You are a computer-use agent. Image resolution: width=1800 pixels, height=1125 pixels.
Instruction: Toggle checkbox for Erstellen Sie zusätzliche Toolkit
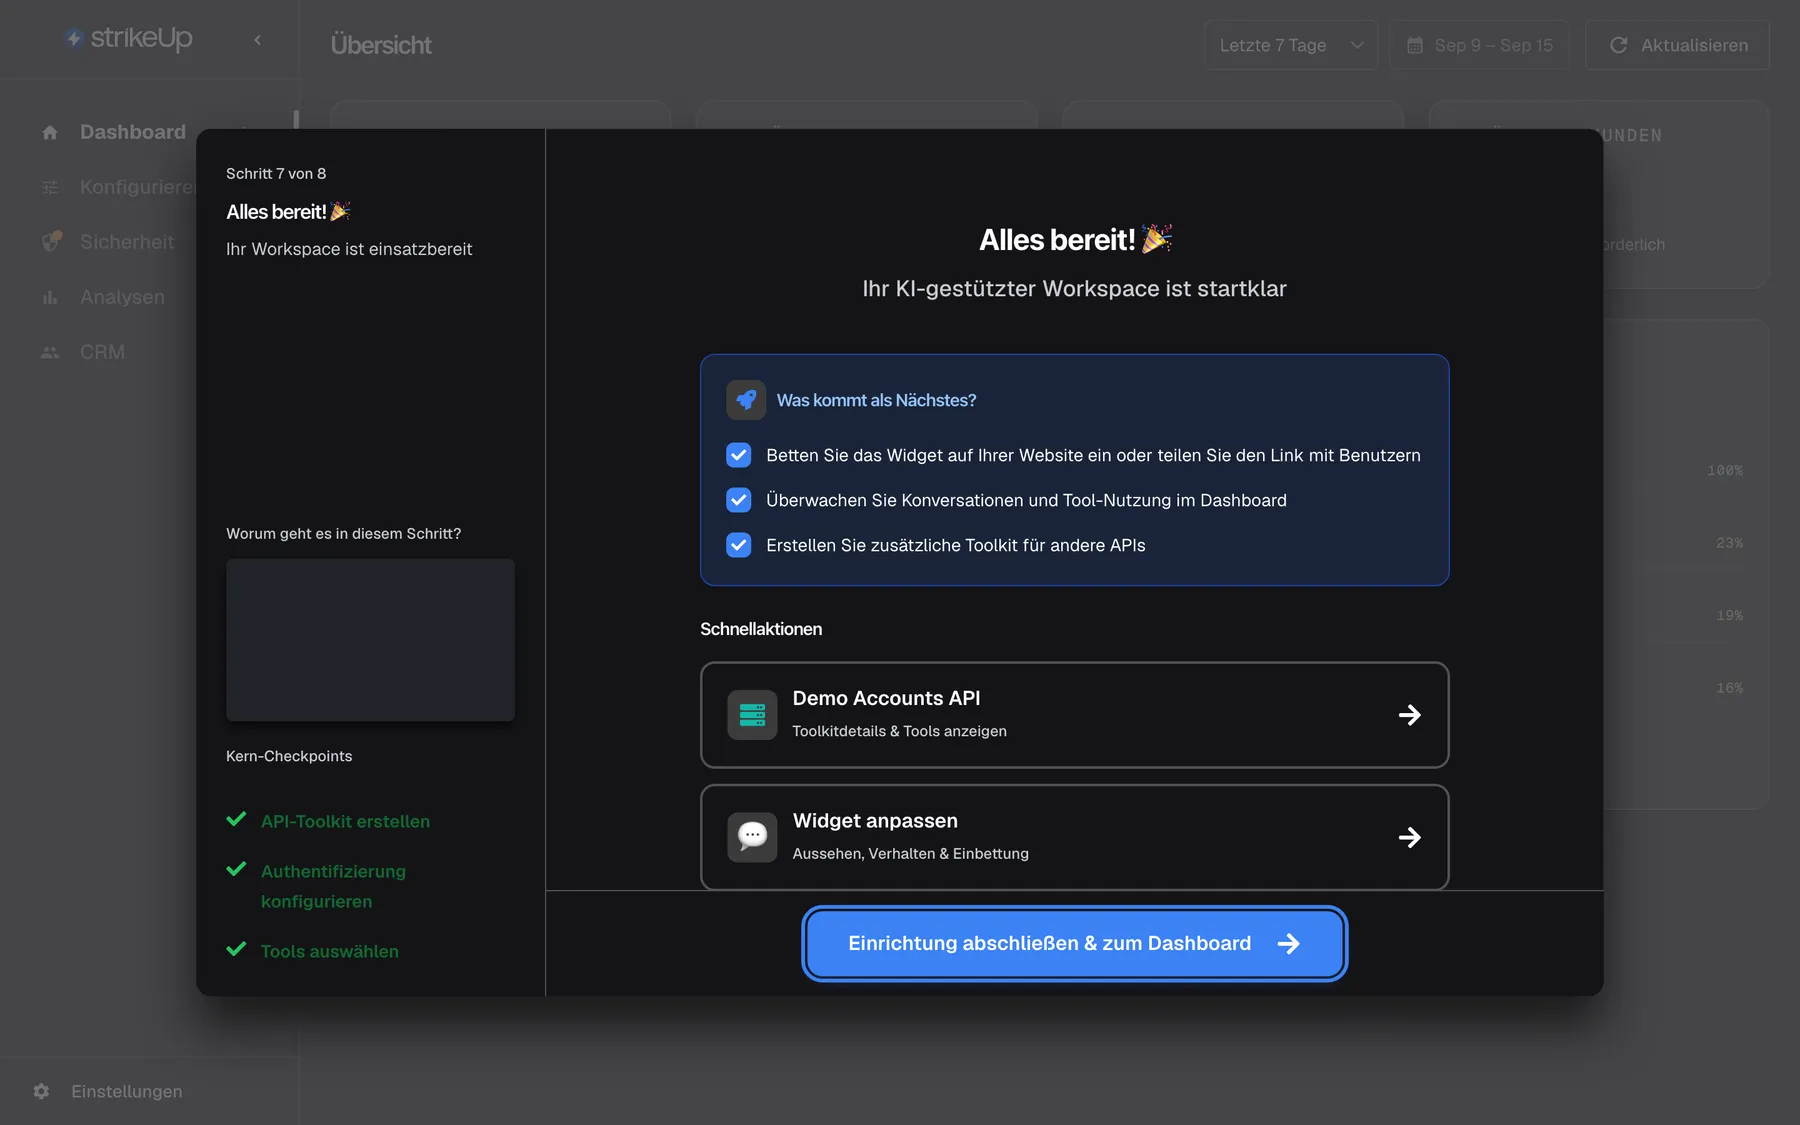pos(738,545)
